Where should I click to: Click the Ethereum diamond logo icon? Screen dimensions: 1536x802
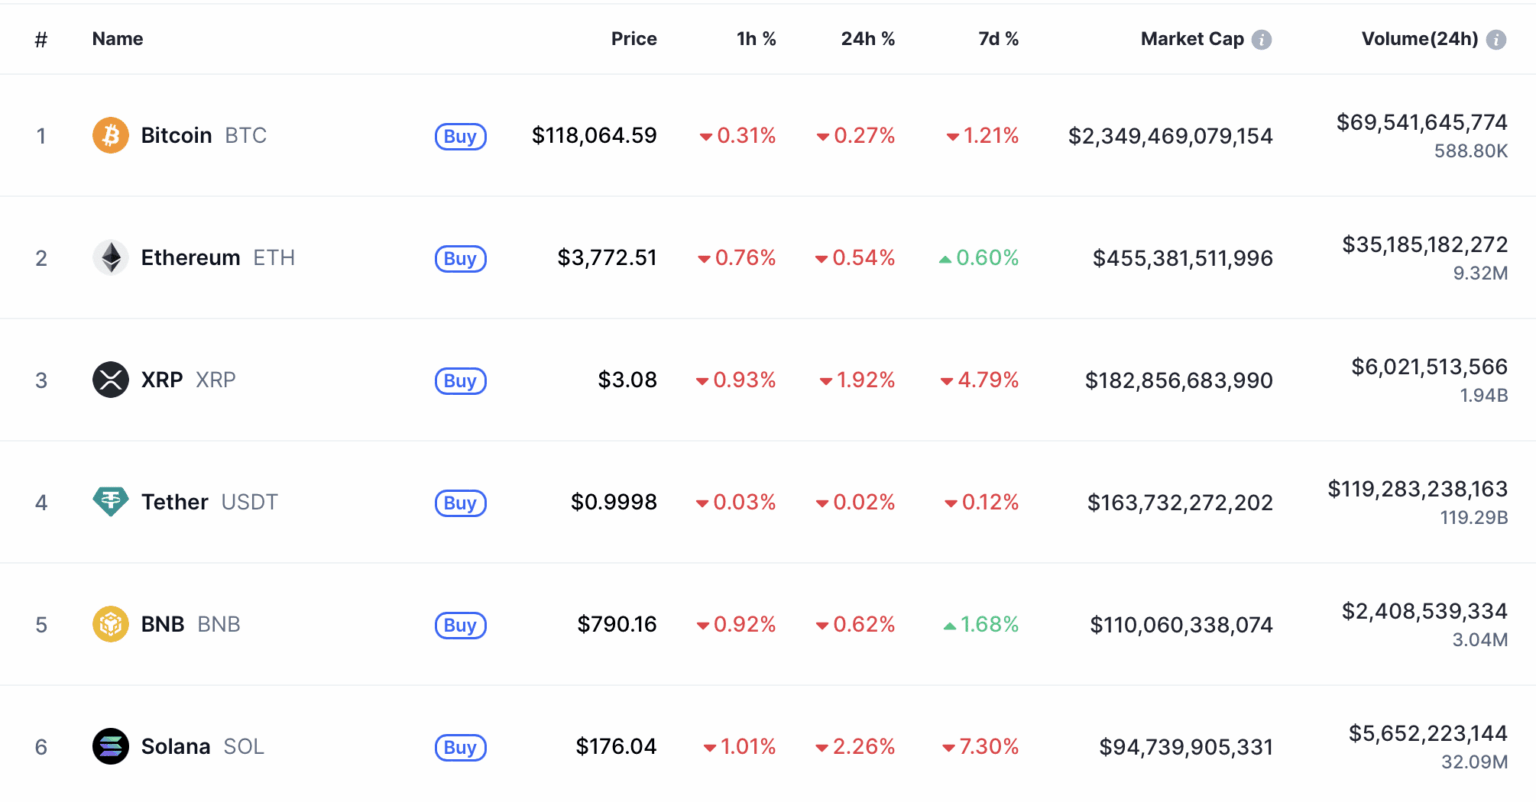110,258
